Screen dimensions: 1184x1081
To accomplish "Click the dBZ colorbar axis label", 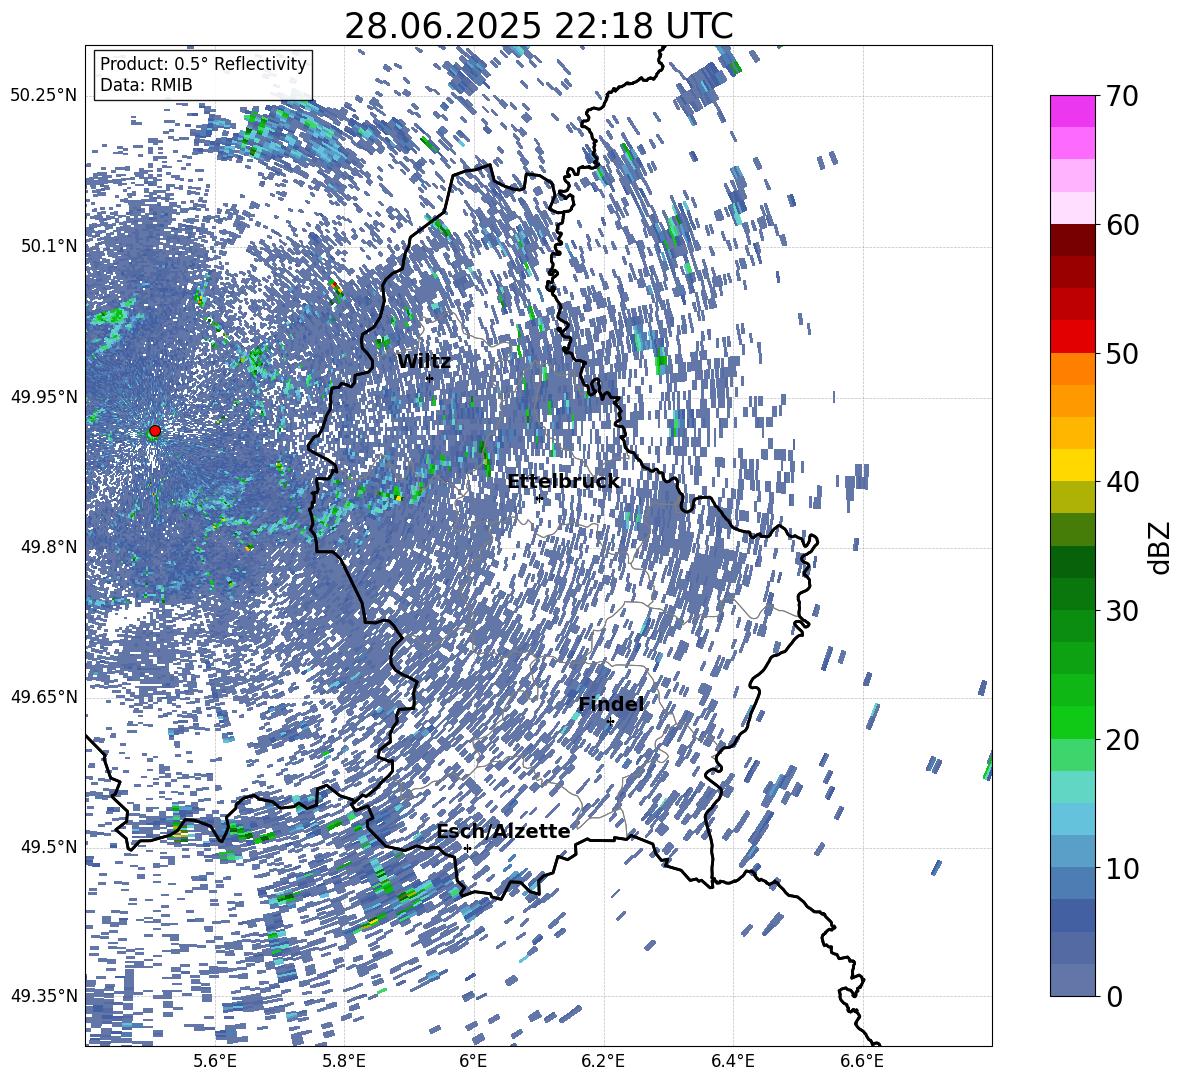I will coord(1161,547).
